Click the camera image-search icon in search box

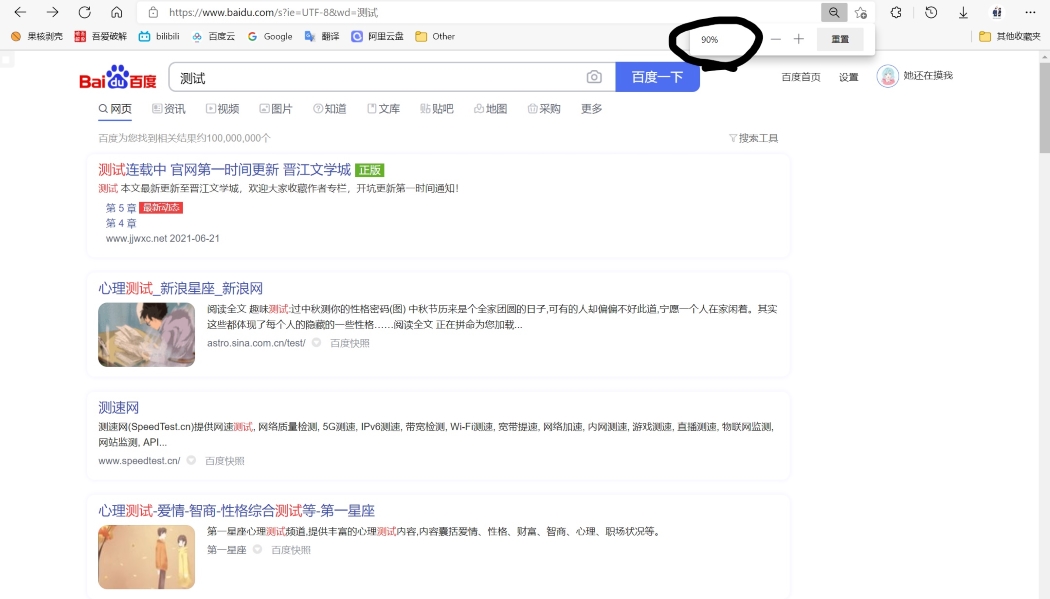[594, 77]
